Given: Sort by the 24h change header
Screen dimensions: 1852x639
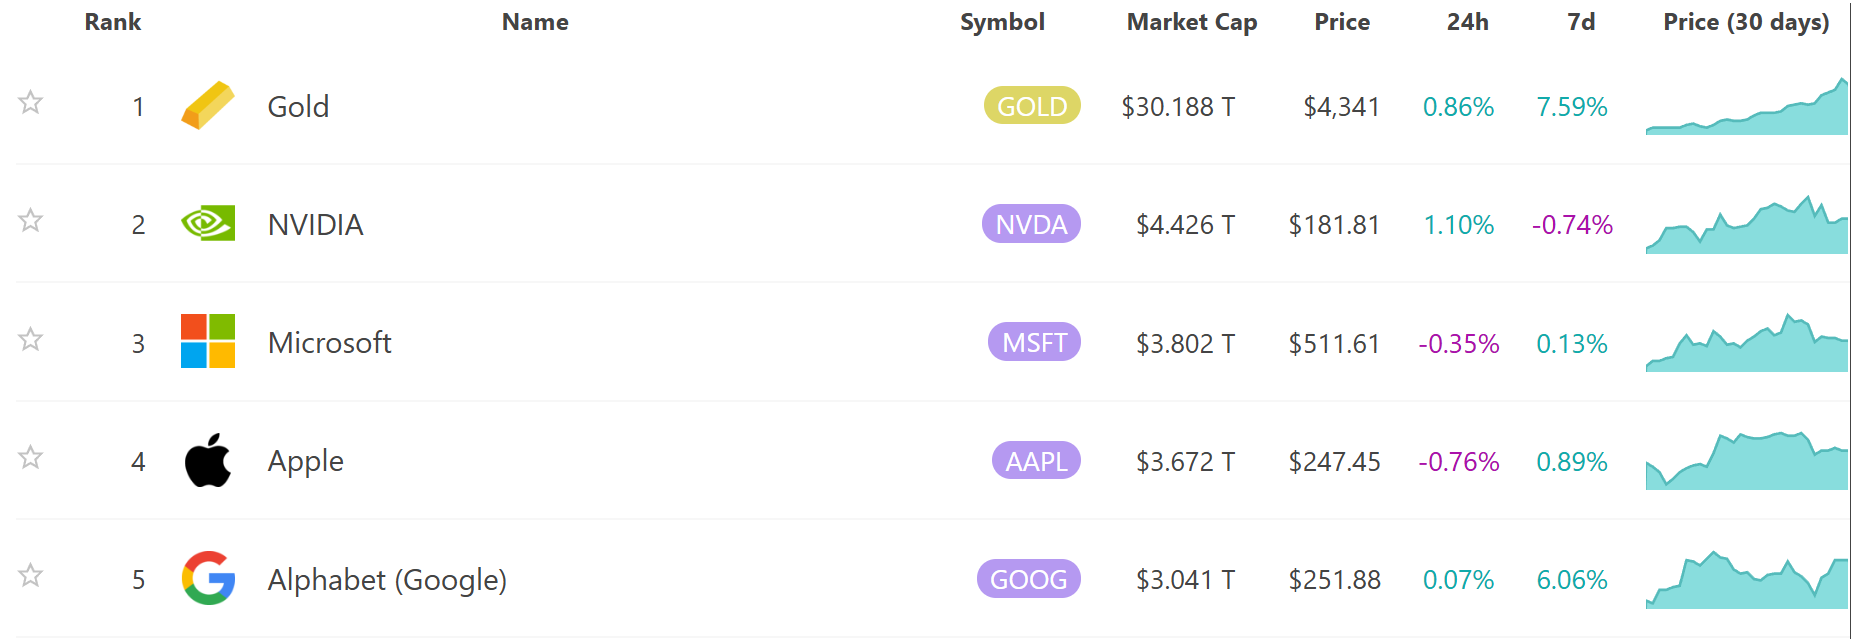Looking at the screenshot, I should click(1467, 22).
